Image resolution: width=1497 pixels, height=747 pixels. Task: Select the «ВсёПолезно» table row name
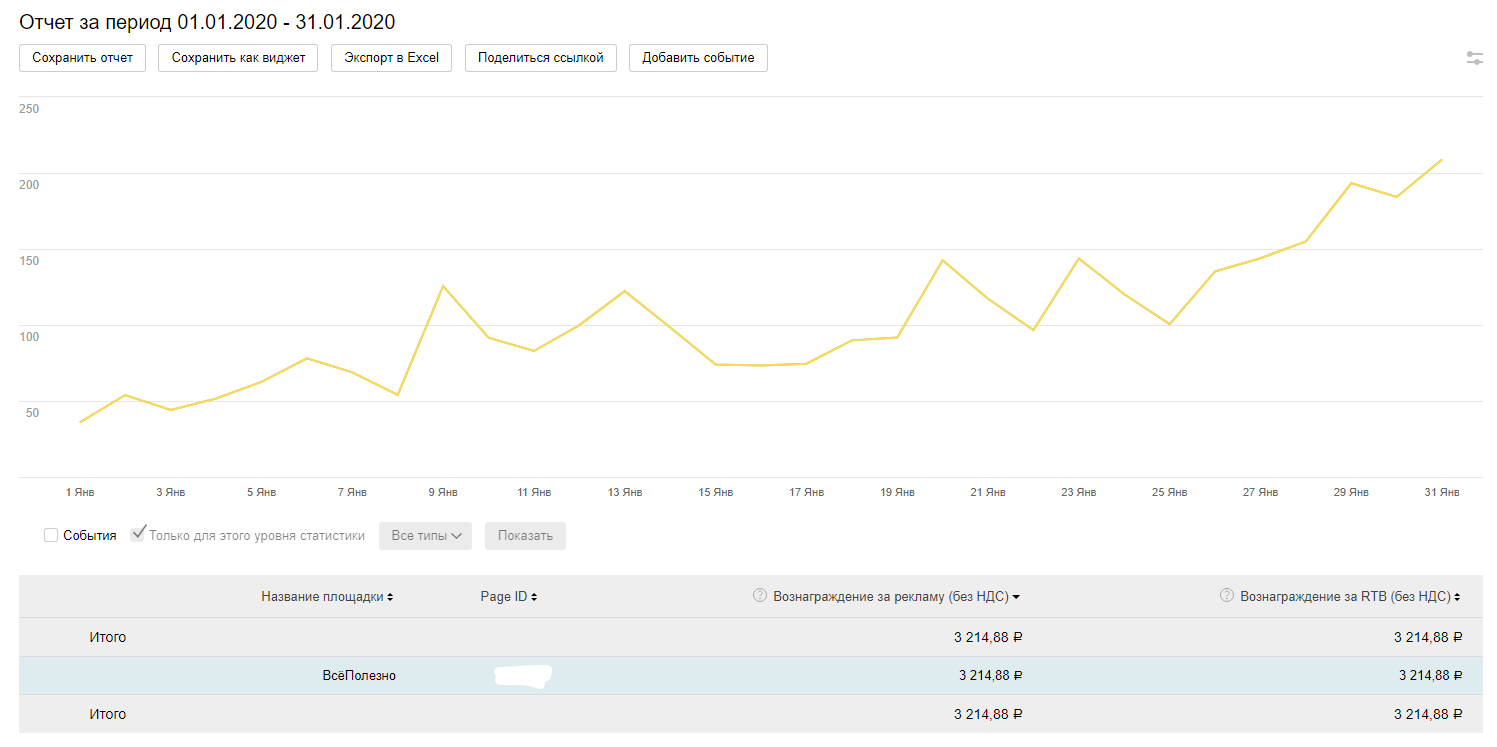coord(359,676)
